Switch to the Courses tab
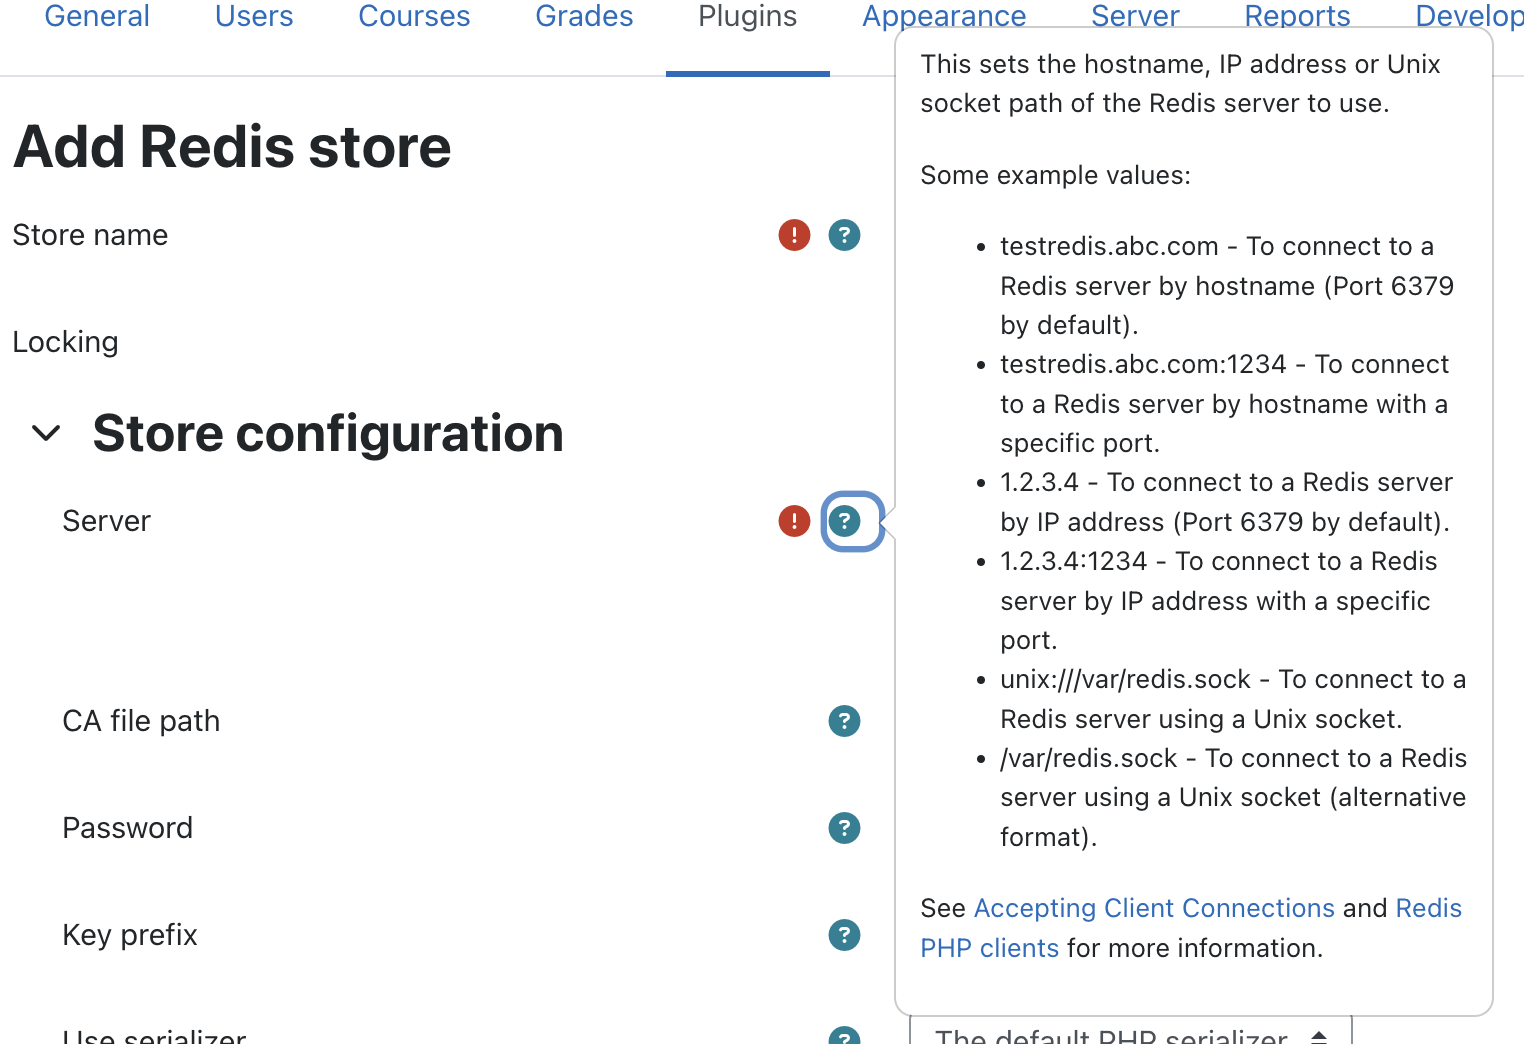The image size is (1524, 1044). pyautogui.click(x=414, y=16)
